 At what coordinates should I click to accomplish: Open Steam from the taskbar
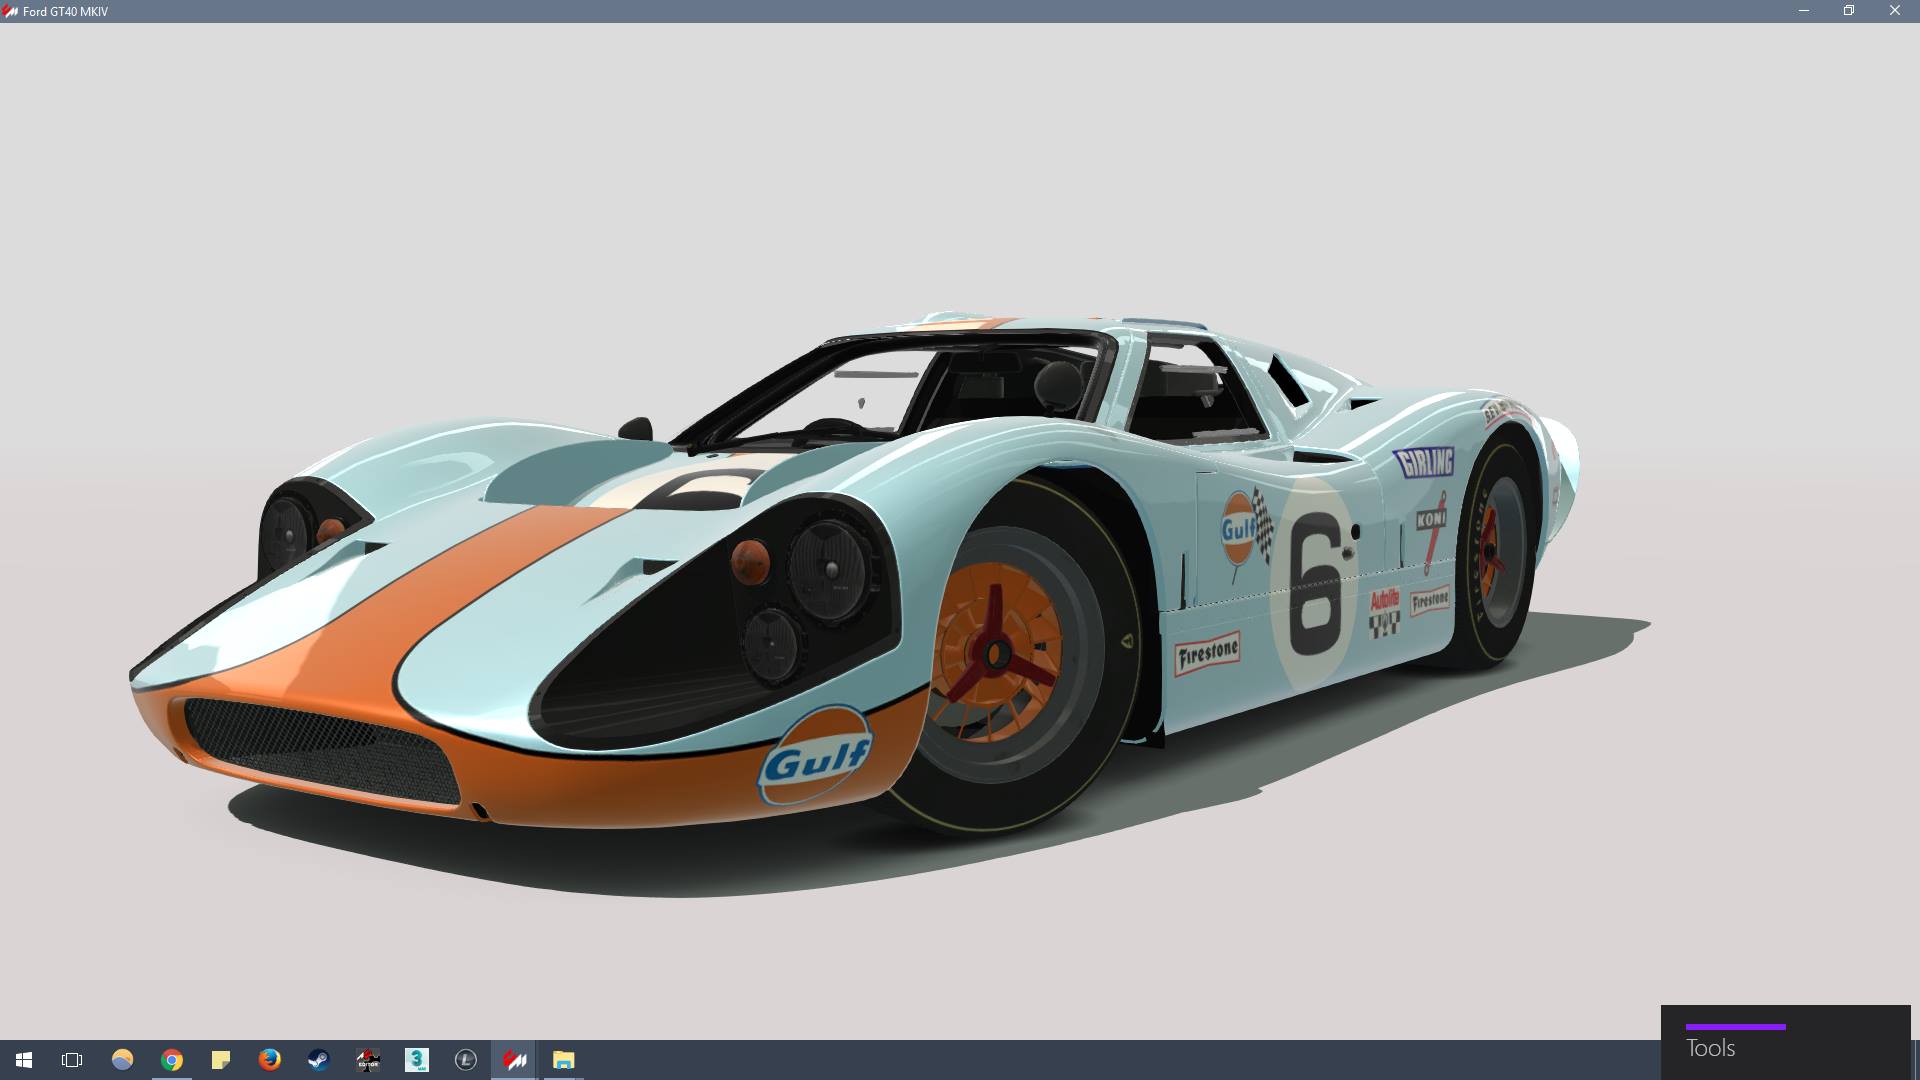coord(318,1060)
